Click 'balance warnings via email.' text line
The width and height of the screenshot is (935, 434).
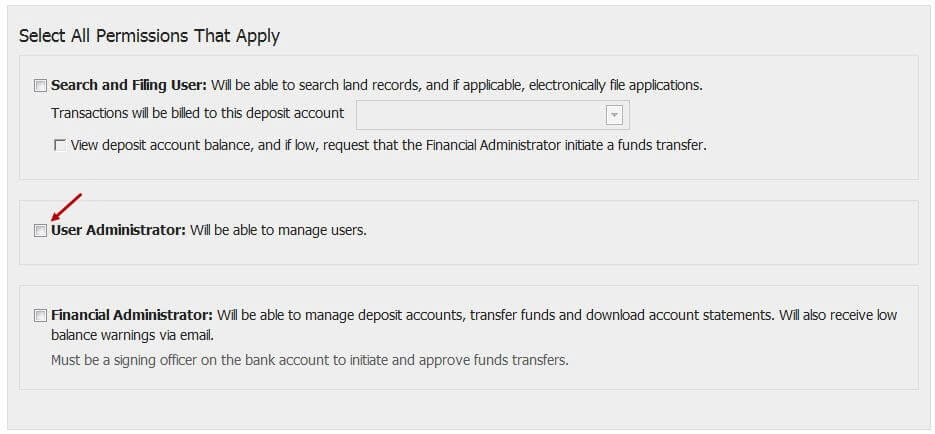tap(132, 336)
